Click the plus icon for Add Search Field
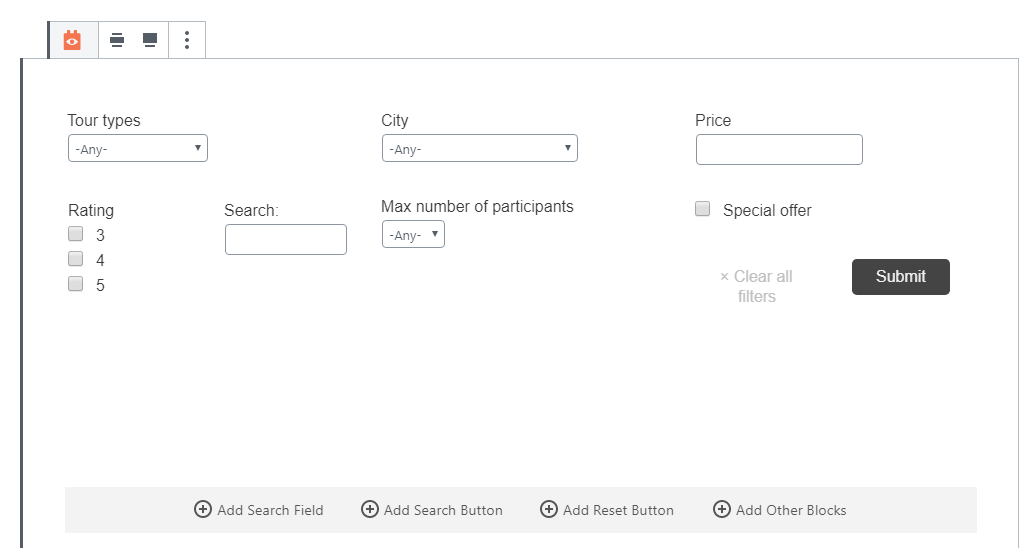Image resolution: width=1036 pixels, height=548 pixels. 203,509
